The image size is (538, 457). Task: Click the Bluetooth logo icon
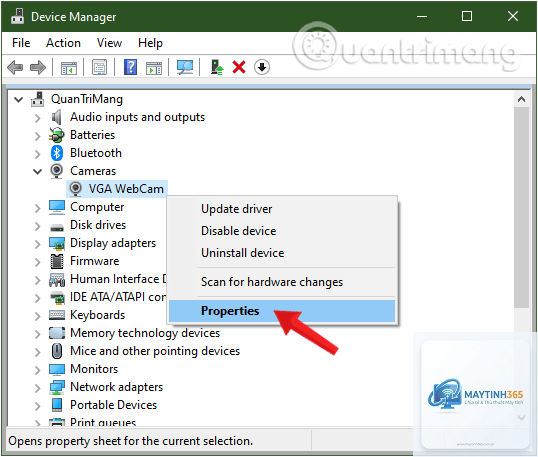point(57,153)
